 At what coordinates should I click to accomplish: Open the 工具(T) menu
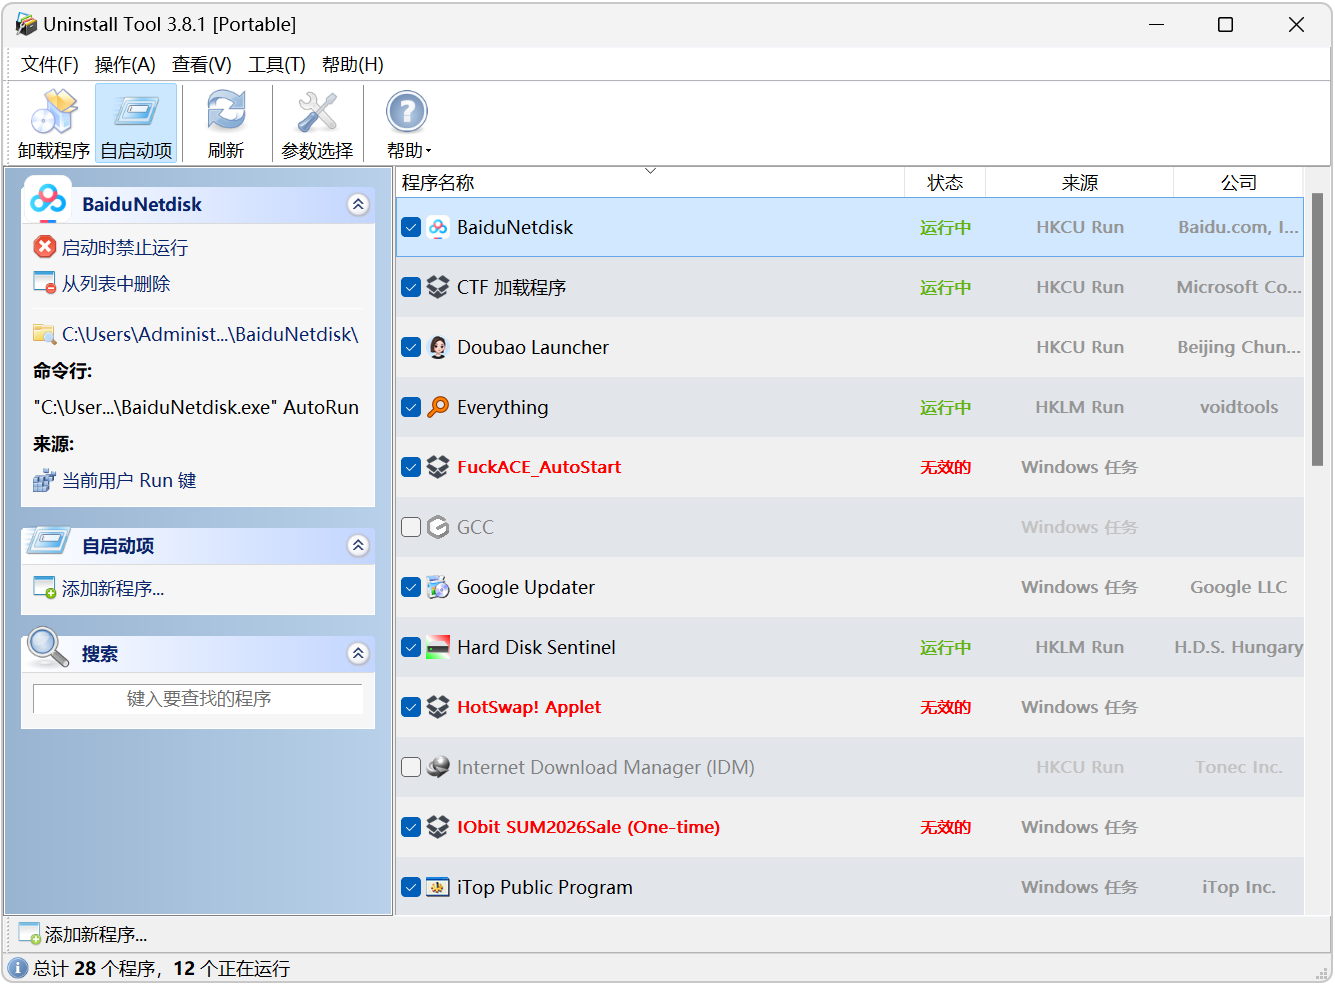point(277,64)
